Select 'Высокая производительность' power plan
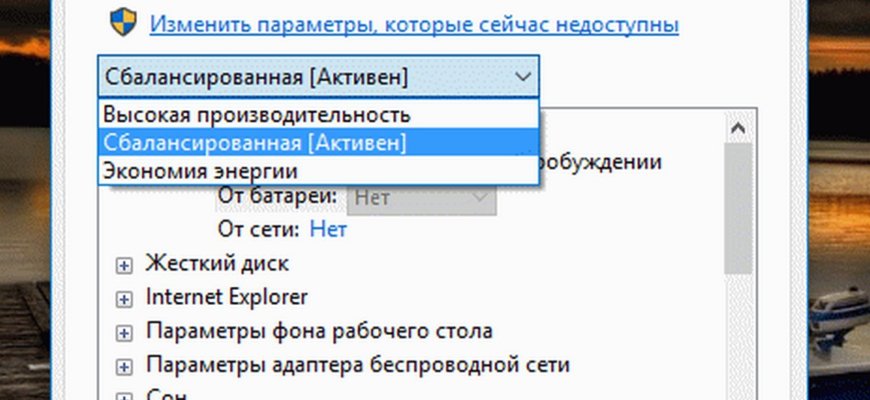The height and width of the screenshot is (400, 870). [x=318, y=114]
